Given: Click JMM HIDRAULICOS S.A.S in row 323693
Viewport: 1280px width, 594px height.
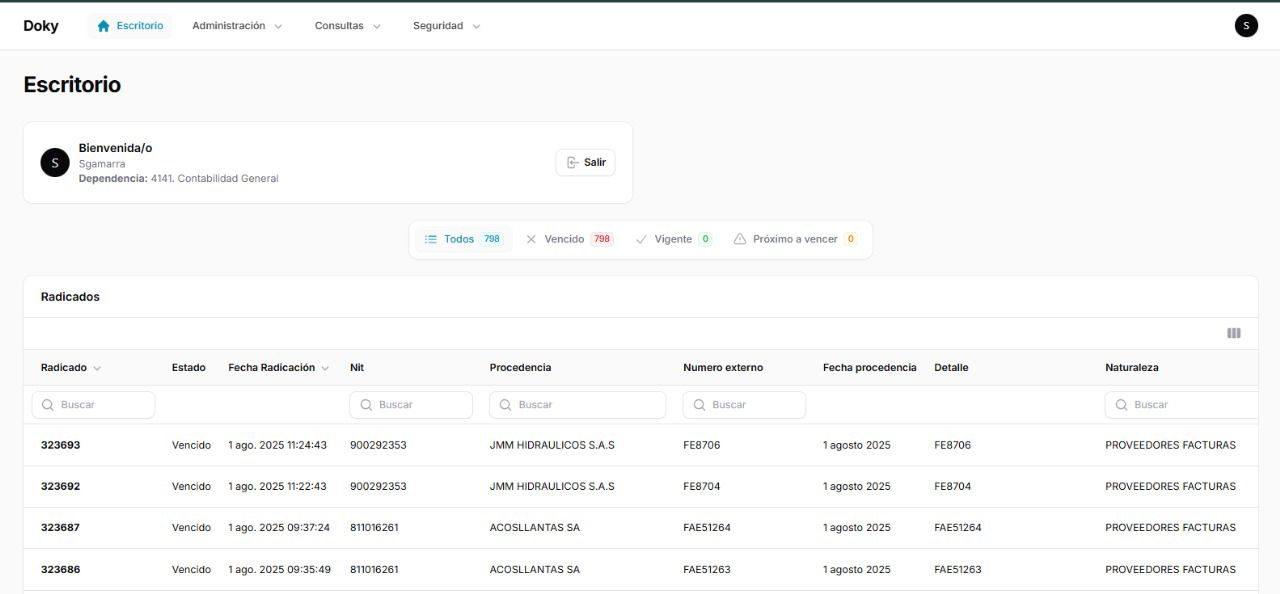Looking at the screenshot, I should [x=552, y=445].
